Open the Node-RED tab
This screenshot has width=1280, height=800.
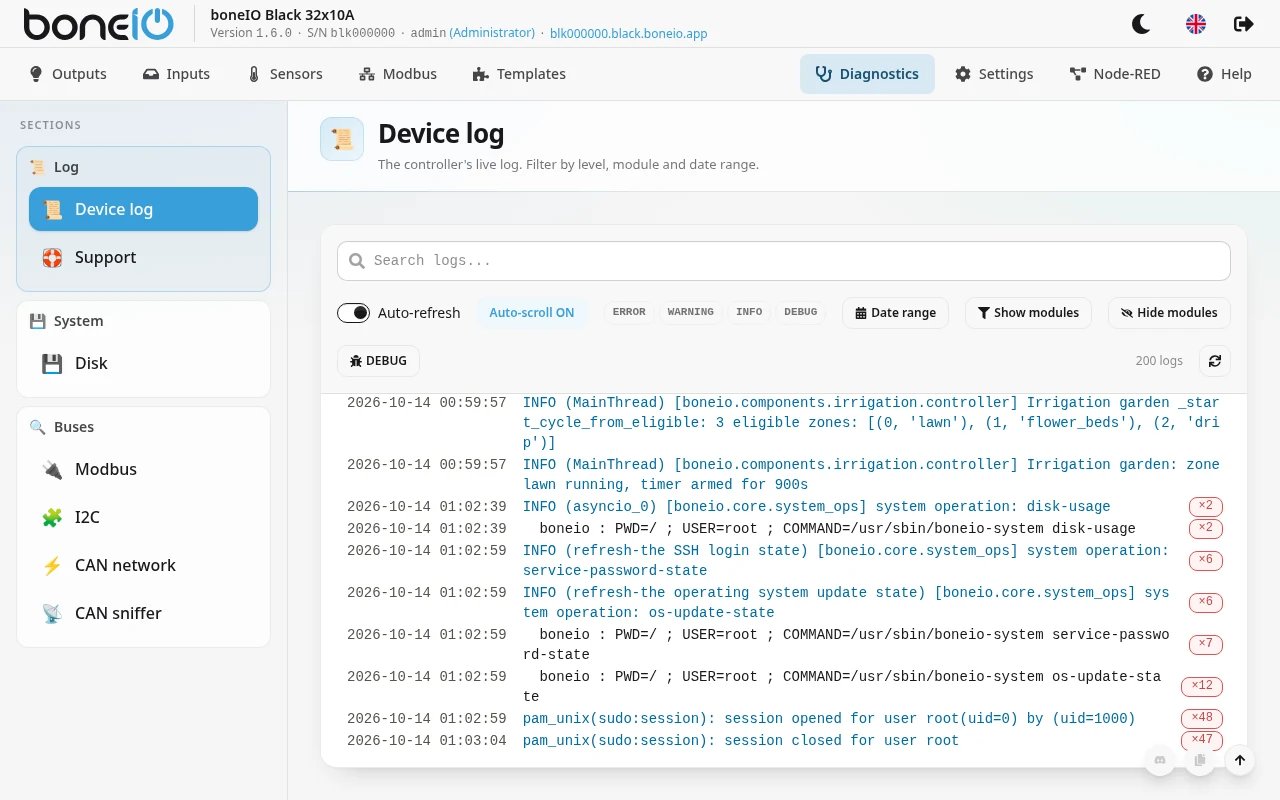coord(1115,74)
